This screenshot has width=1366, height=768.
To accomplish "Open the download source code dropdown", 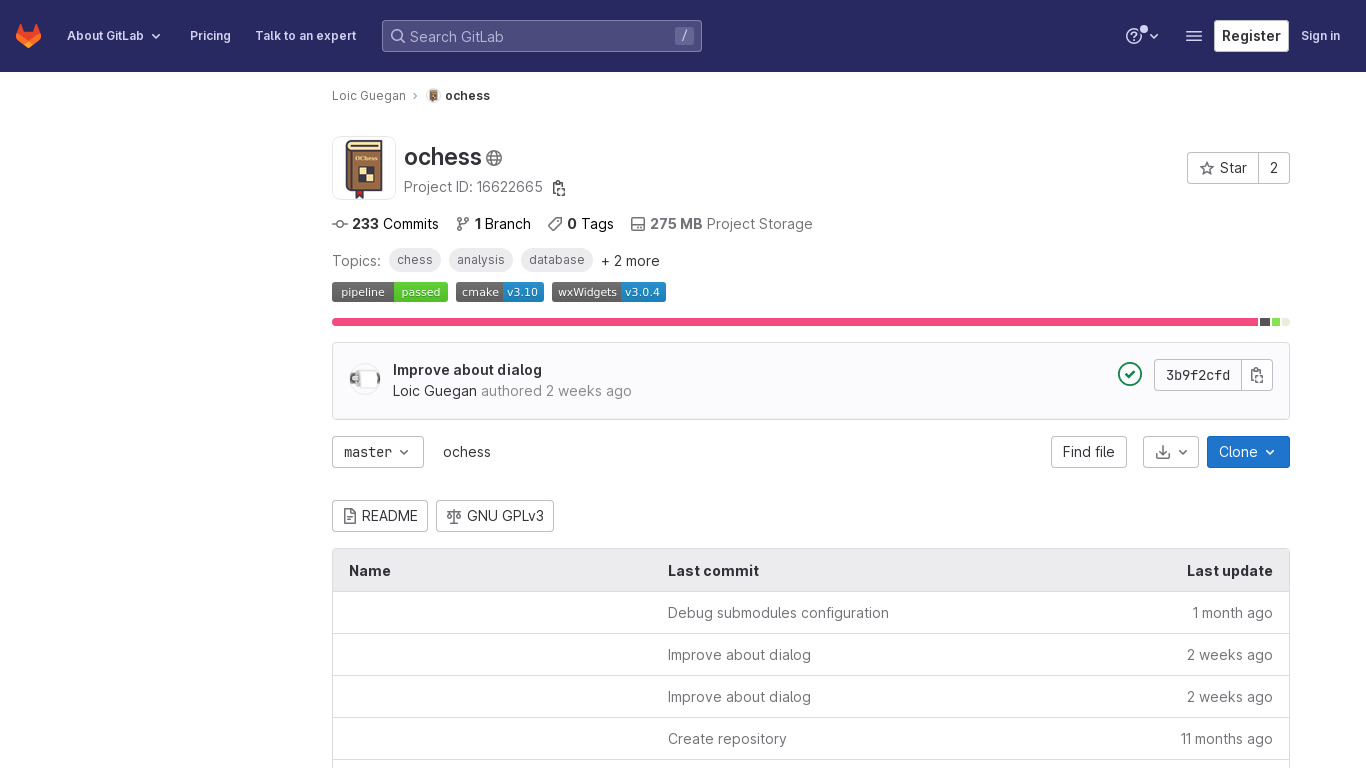I will click(1171, 452).
